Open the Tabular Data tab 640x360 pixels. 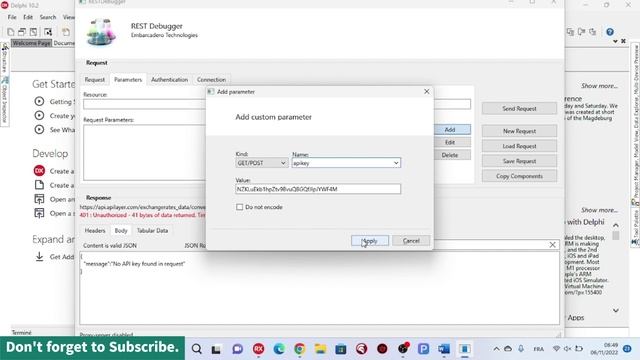(152, 231)
